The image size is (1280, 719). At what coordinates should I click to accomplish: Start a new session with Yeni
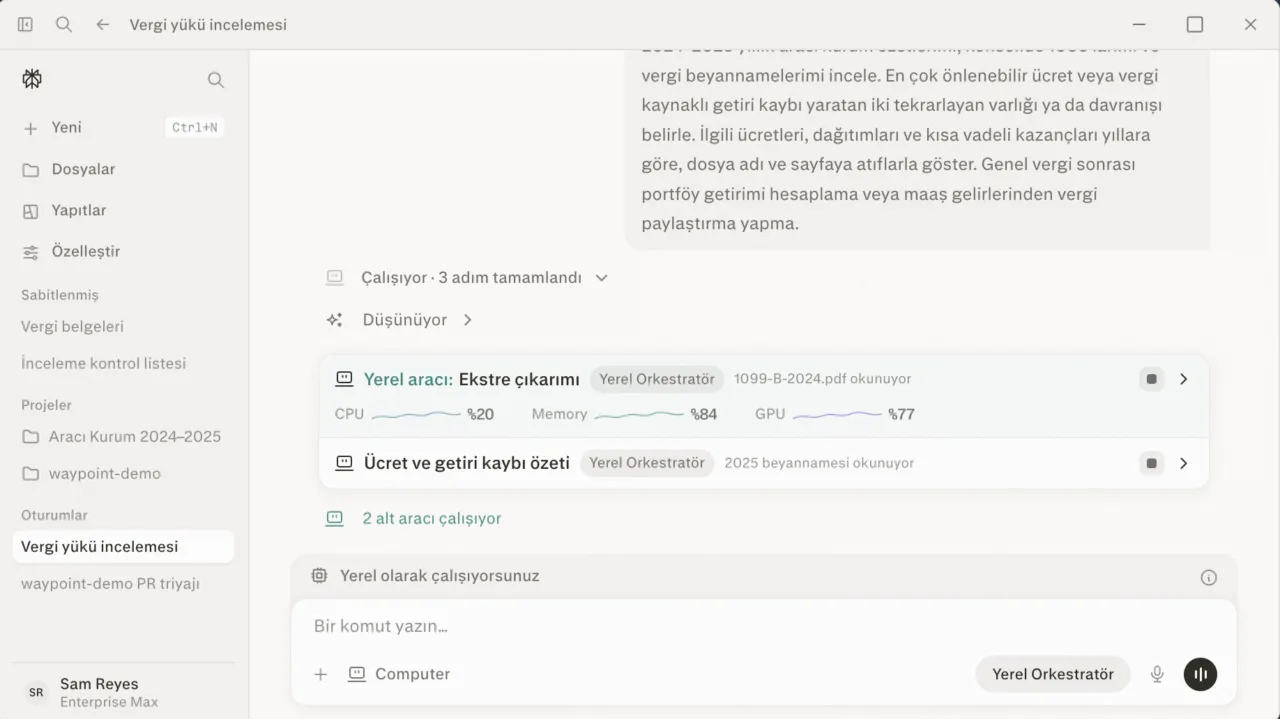coord(123,128)
